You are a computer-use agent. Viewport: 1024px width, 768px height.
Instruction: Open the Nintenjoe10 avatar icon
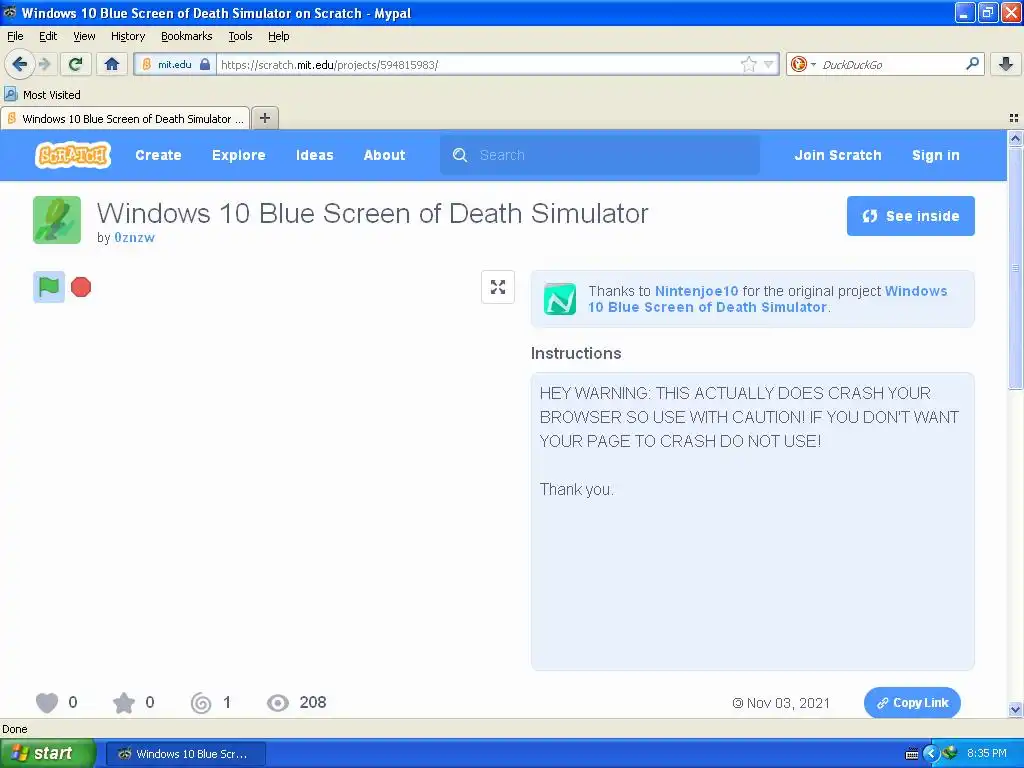tap(560, 299)
